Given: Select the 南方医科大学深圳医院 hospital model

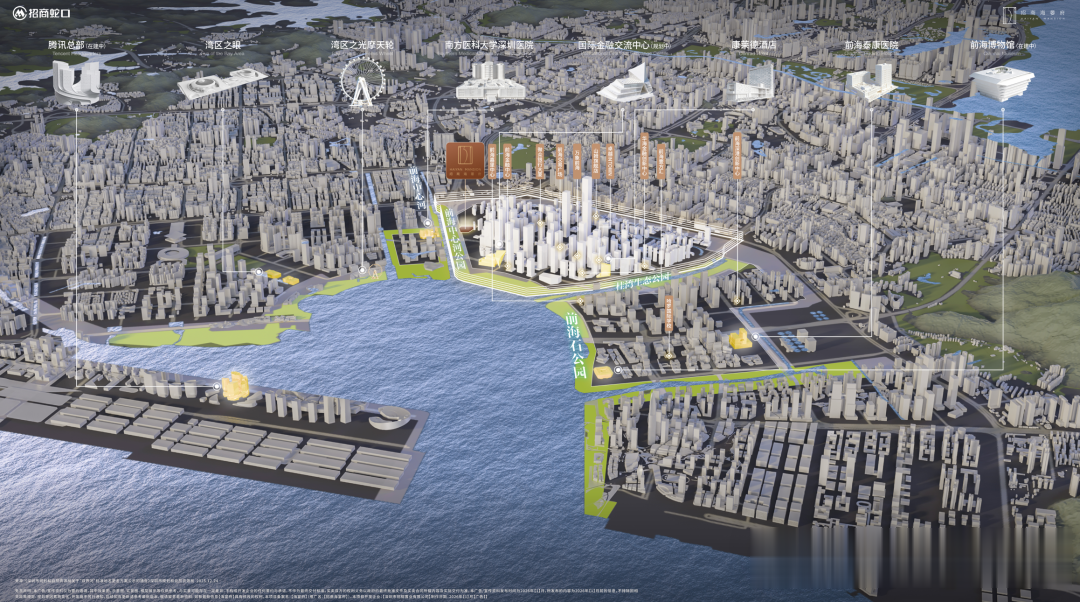Looking at the screenshot, I should (490, 82).
